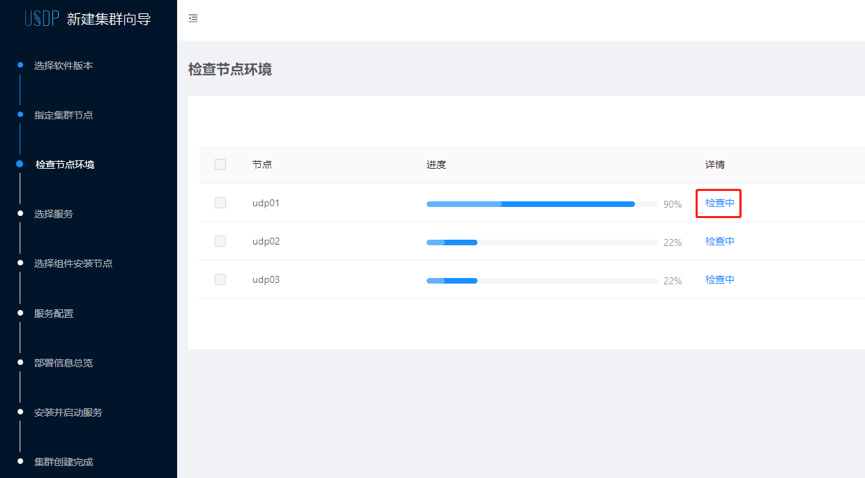Toggle the select-all checkbox in table header
This screenshot has height=478, width=865.
(x=220, y=164)
